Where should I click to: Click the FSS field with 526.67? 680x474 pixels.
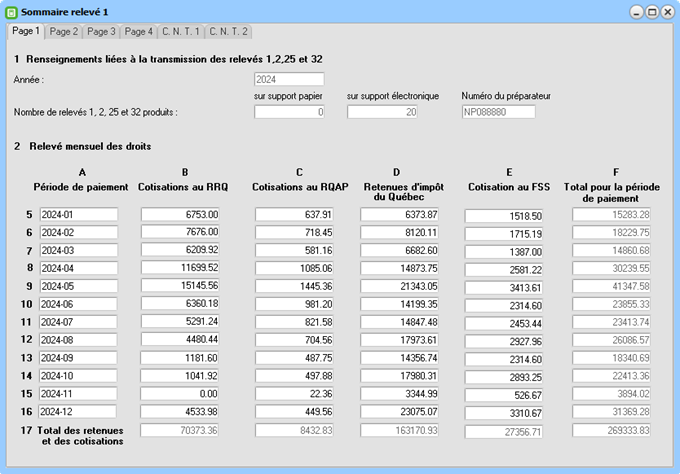(503, 396)
